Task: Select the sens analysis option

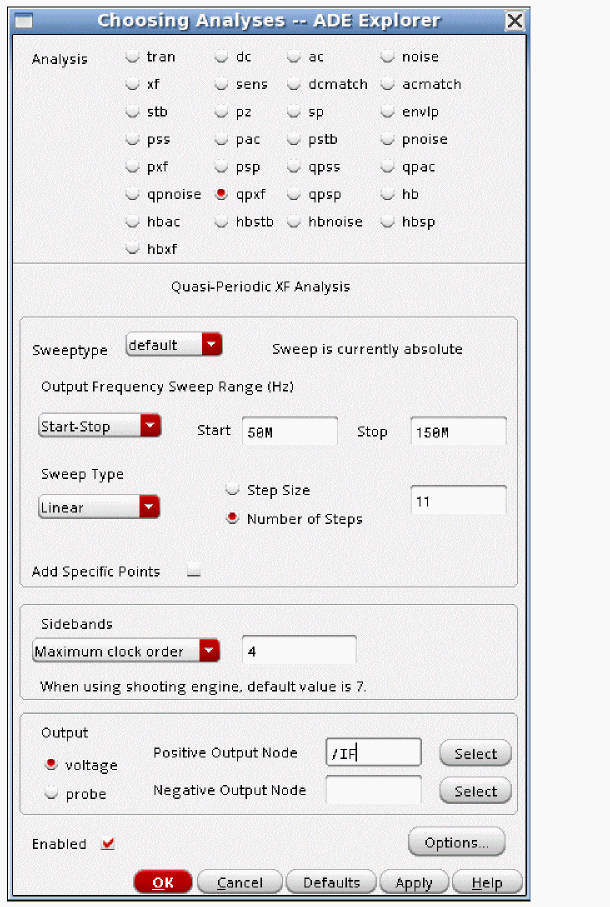Action: [x=221, y=84]
